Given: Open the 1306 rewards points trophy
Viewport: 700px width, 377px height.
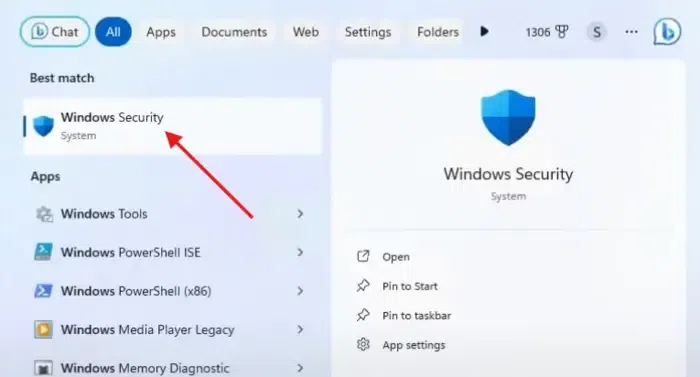Looking at the screenshot, I should 547,32.
